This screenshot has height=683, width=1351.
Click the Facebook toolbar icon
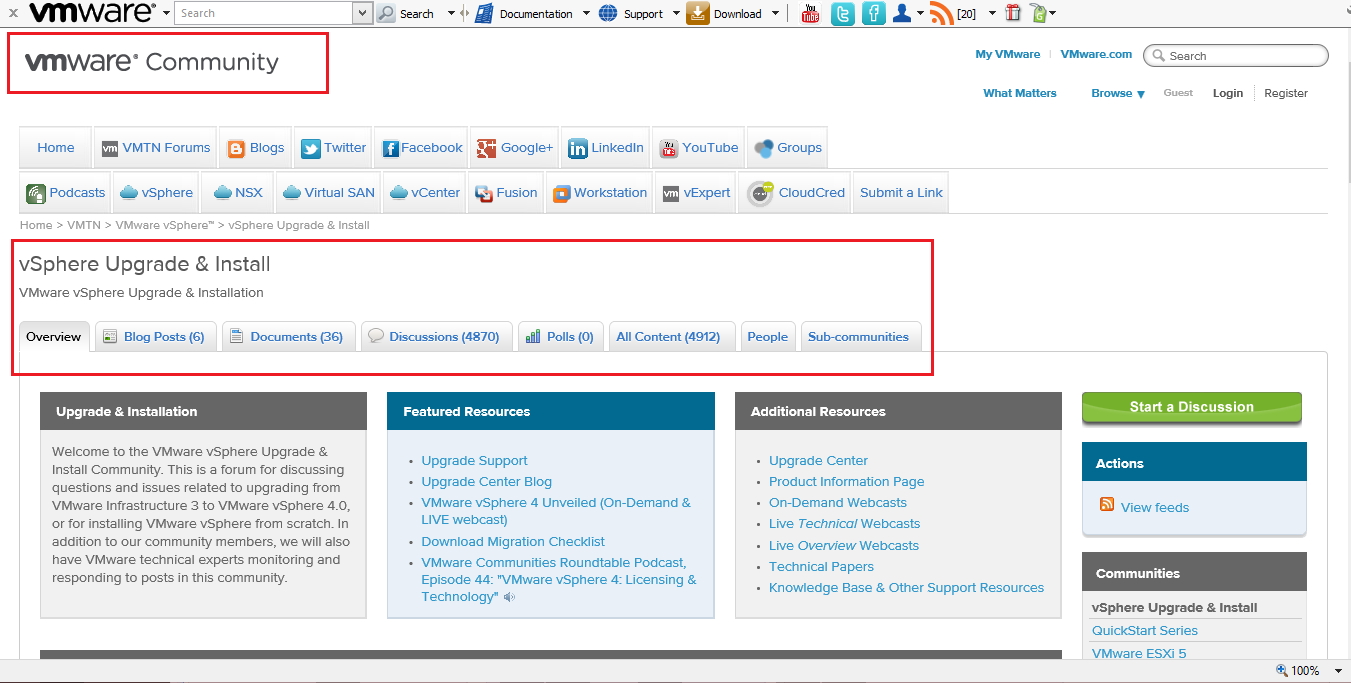click(x=873, y=13)
